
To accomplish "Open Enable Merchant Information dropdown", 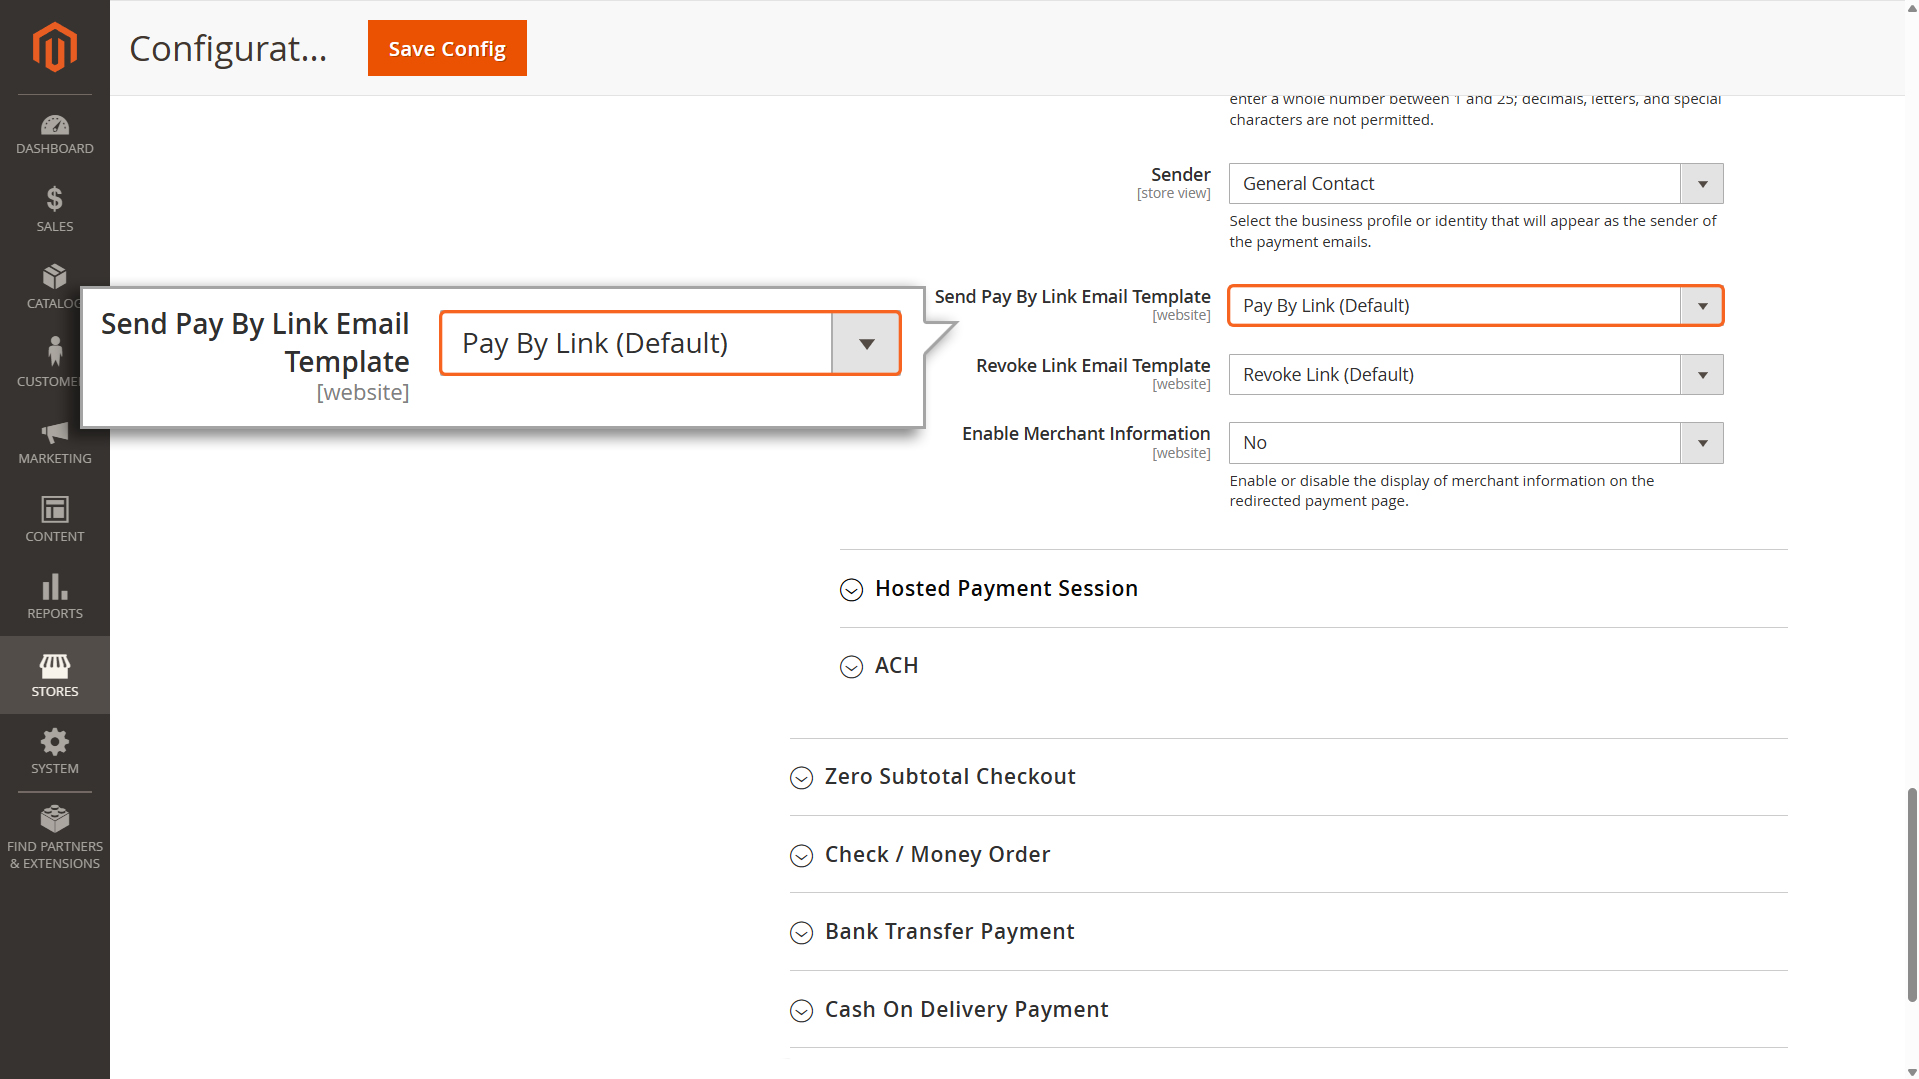I will pos(1475,443).
